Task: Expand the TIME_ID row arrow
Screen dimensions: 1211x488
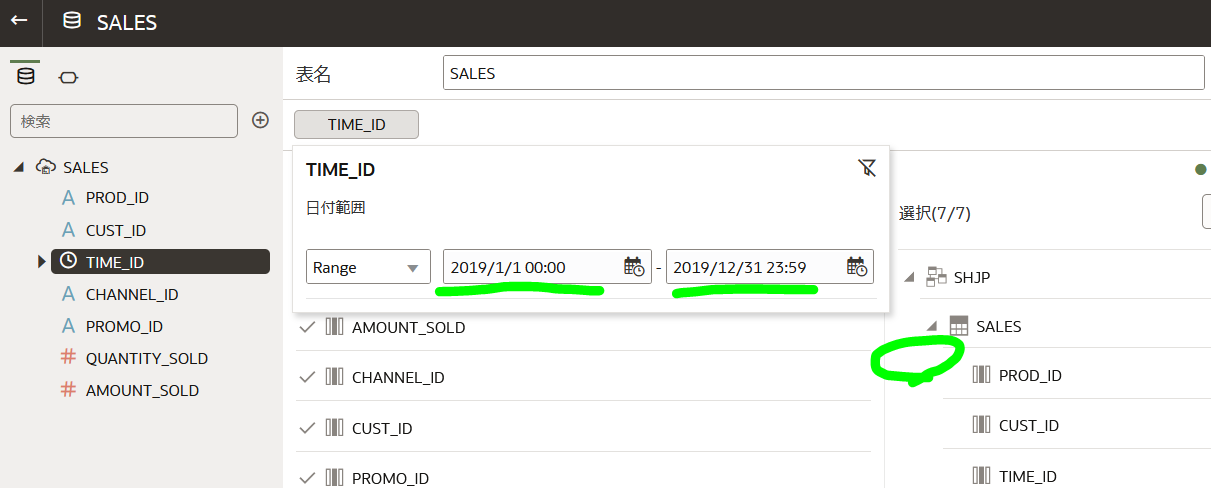Action: point(42,262)
